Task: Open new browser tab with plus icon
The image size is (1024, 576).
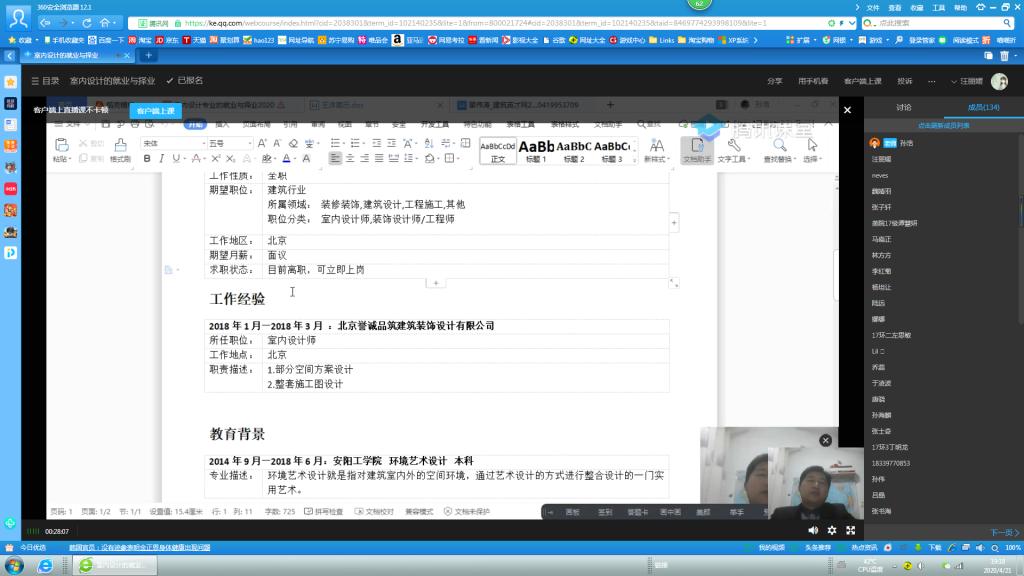Action: (149, 56)
